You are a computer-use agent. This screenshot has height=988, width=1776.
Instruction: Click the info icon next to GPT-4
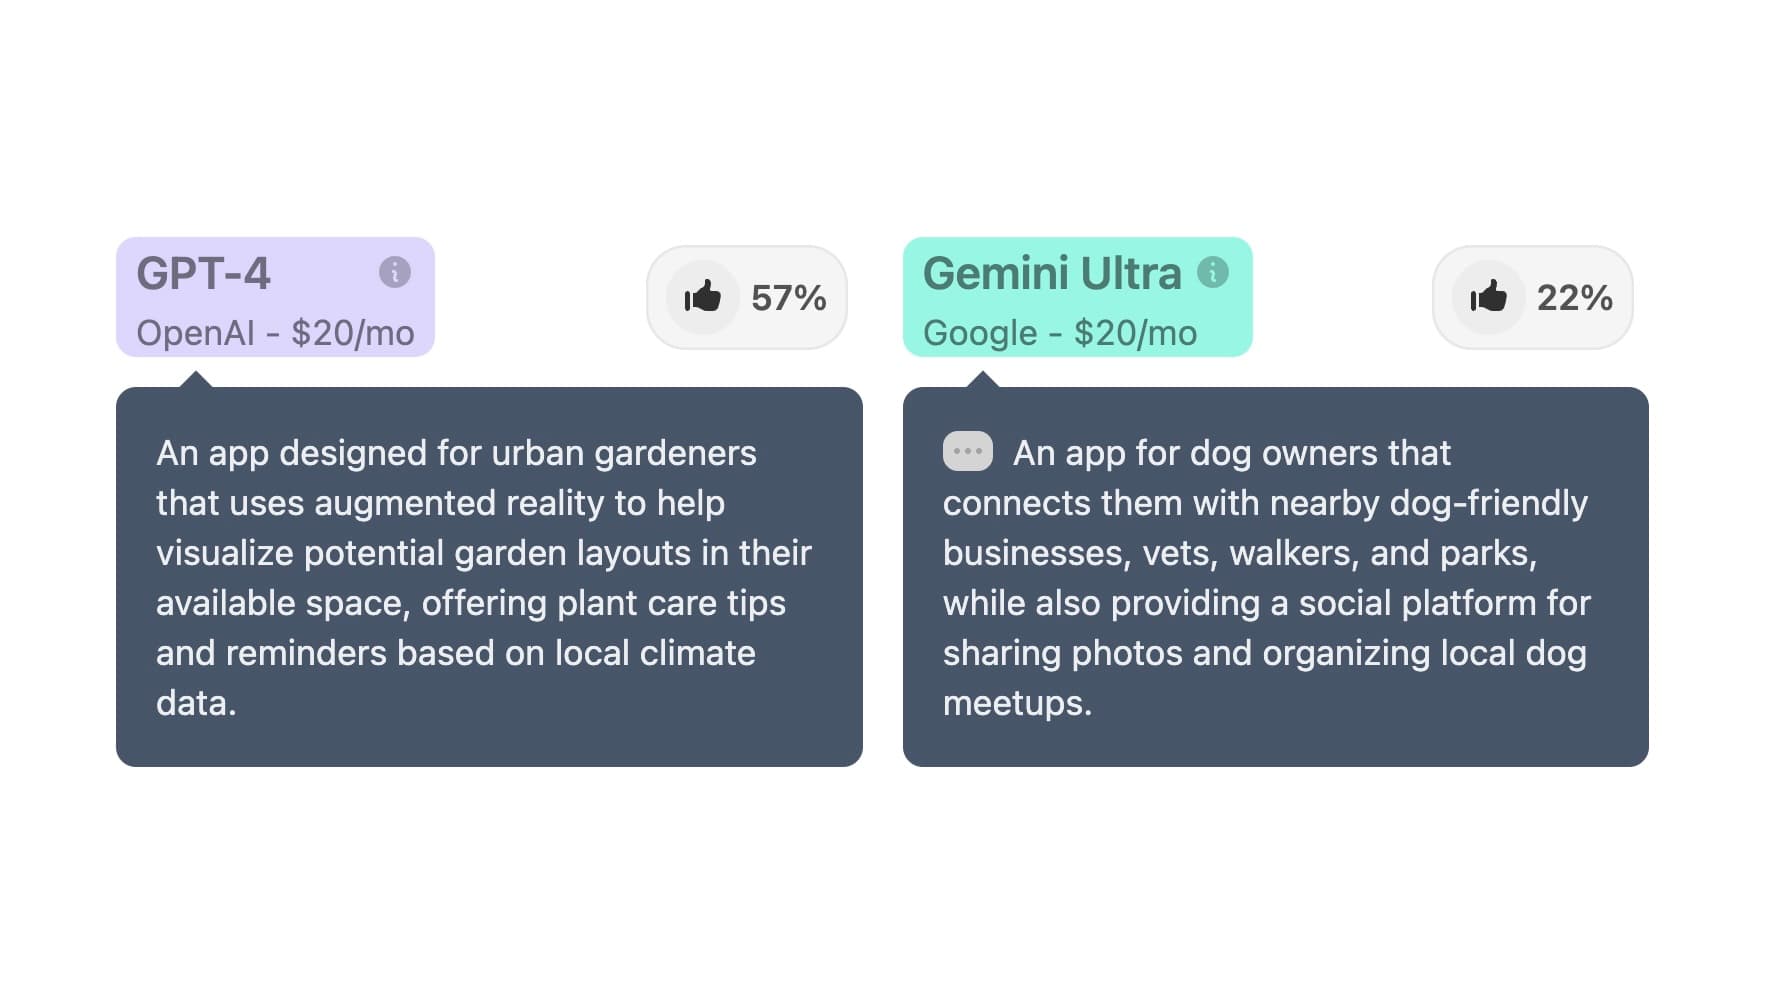tap(395, 272)
